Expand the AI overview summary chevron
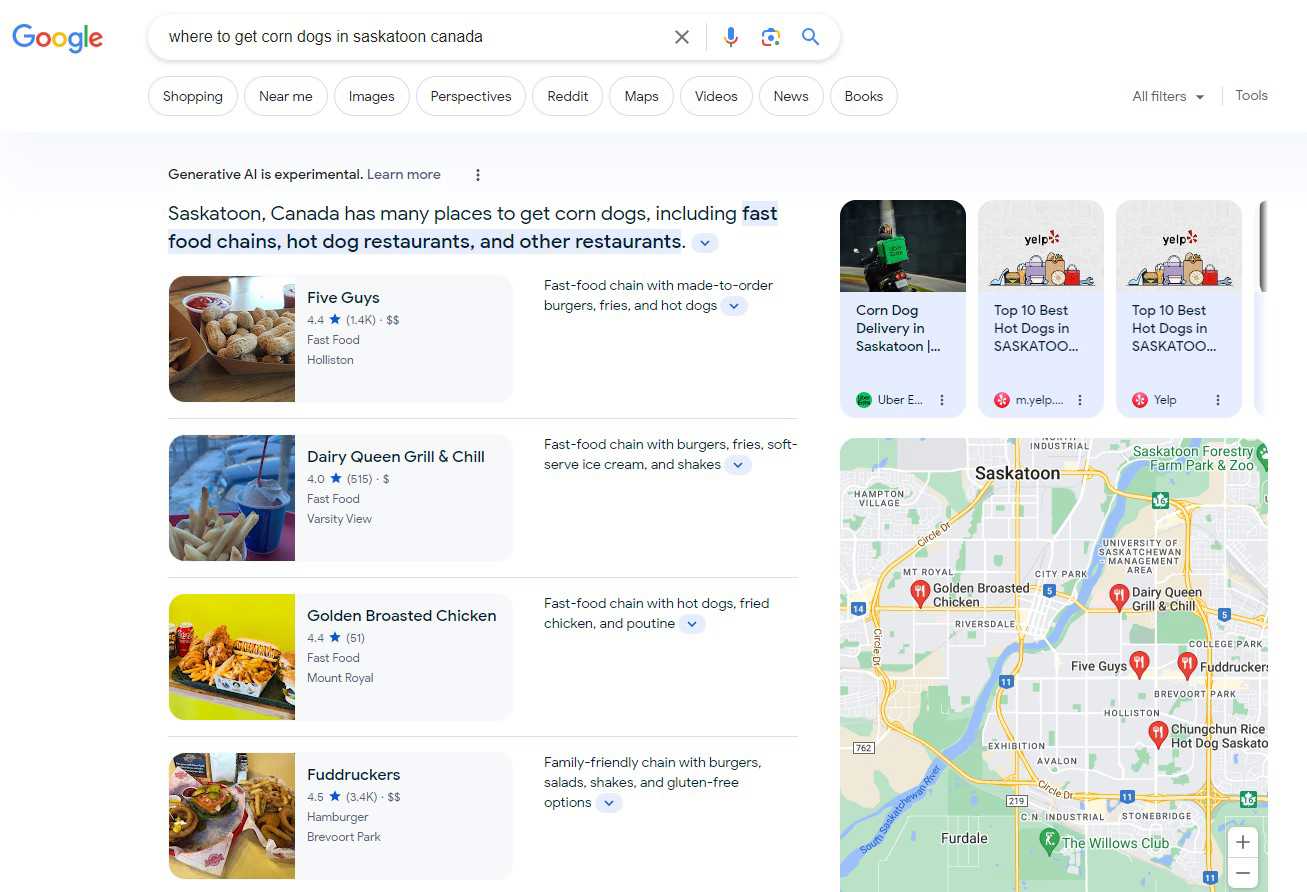The width and height of the screenshot is (1307, 892). point(705,243)
